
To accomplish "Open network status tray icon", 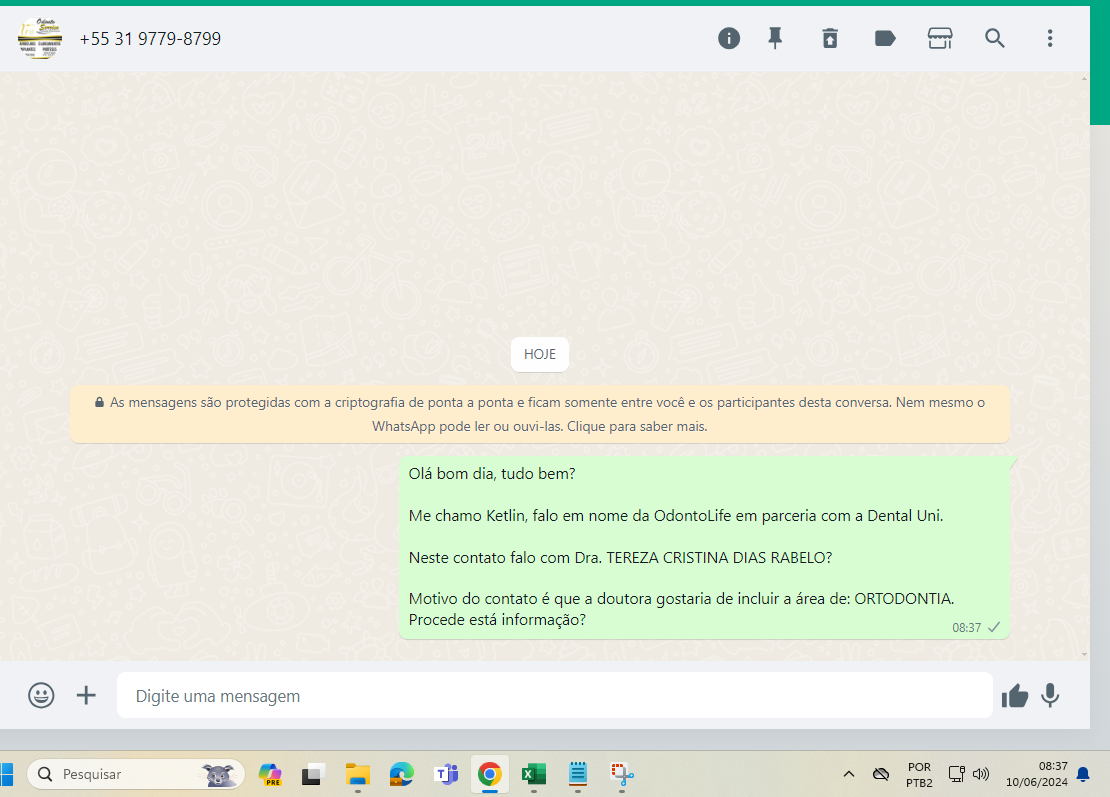I will 956,774.
